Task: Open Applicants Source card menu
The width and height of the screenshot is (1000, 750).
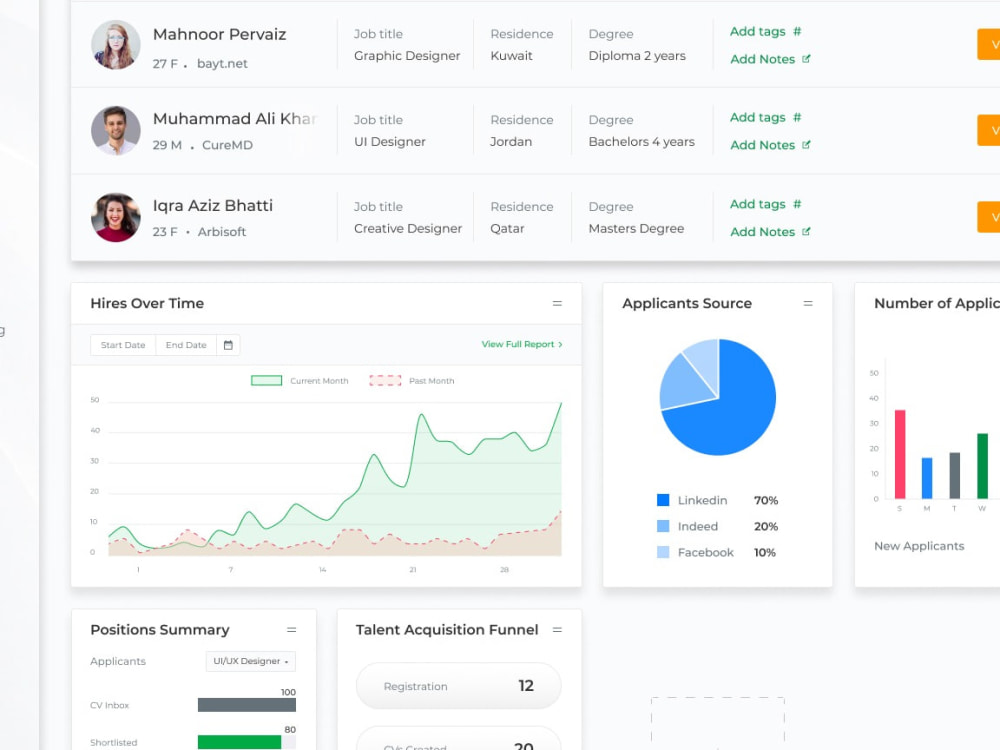Action: (x=808, y=304)
